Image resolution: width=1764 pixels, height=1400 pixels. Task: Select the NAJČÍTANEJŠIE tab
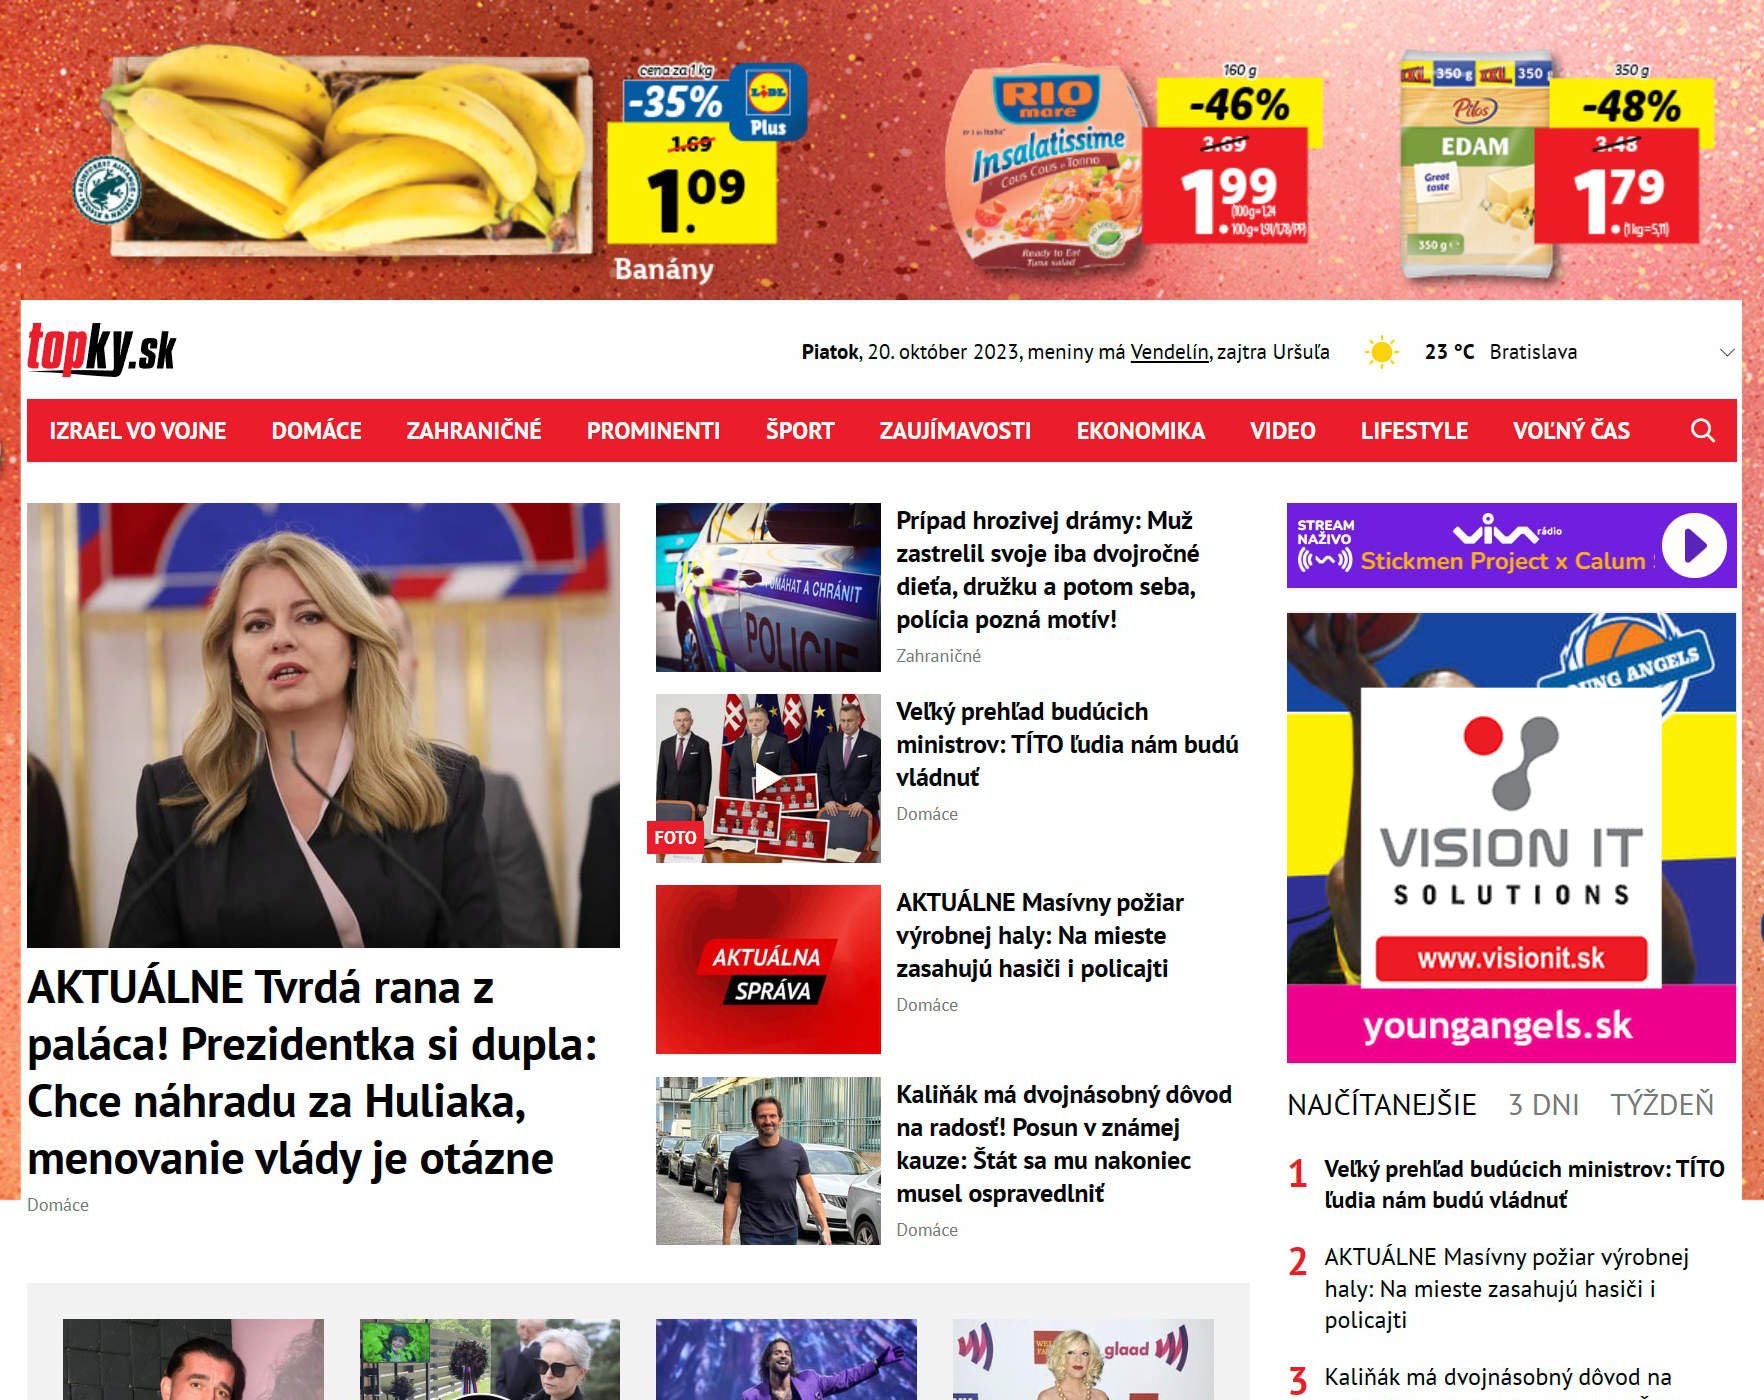pos(1382,1105)
